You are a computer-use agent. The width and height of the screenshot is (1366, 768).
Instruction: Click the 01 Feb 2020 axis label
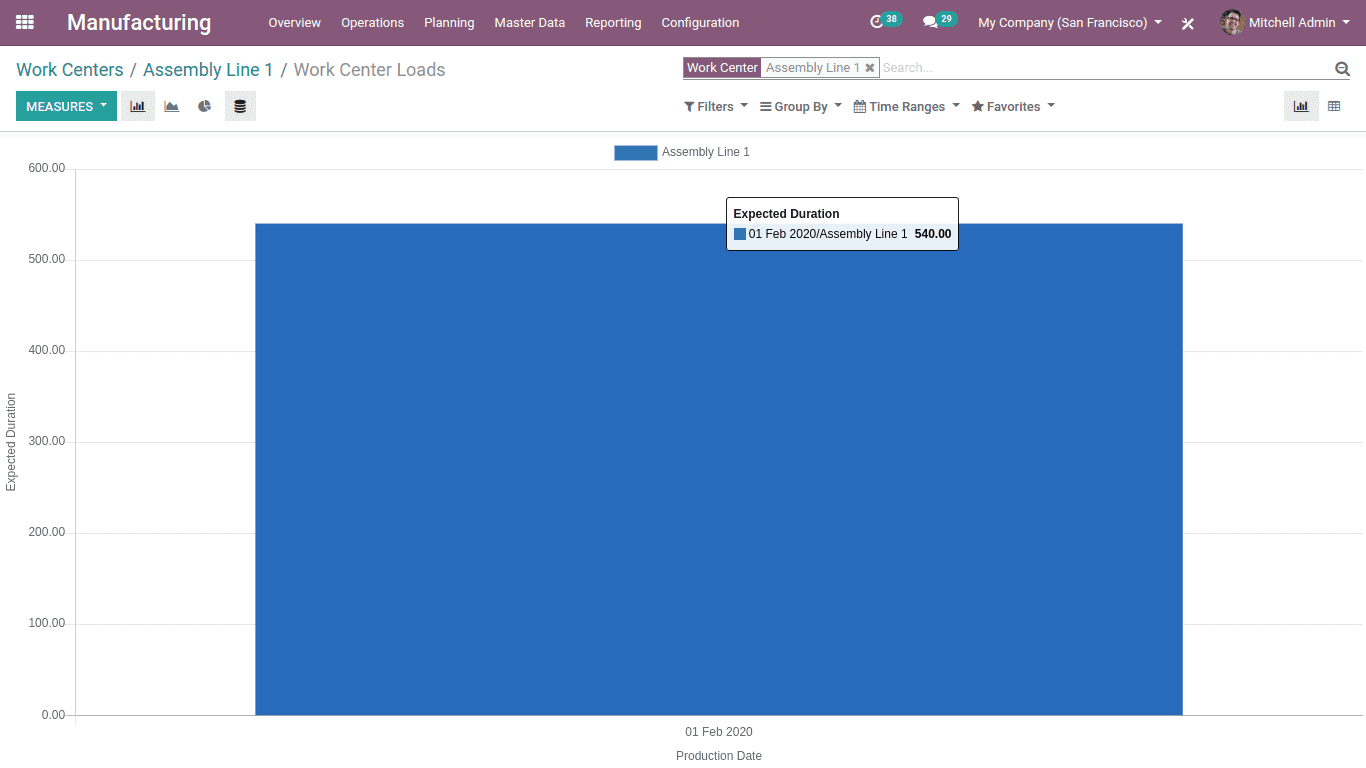click(719, 732)
